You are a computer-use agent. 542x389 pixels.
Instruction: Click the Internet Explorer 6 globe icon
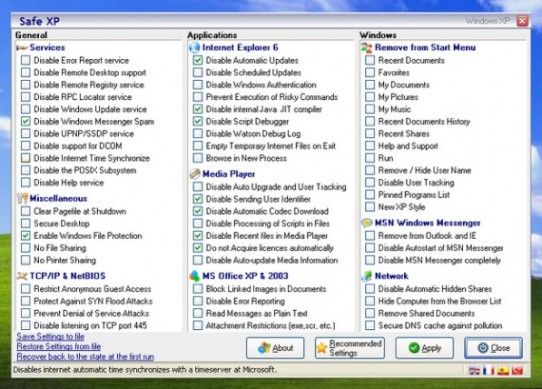[194, 47]
